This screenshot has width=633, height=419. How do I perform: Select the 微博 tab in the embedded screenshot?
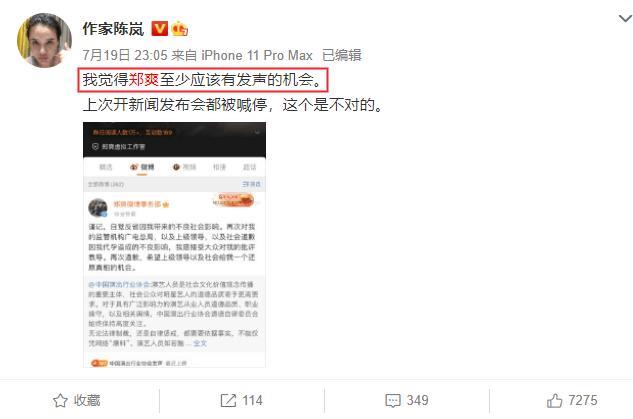[143, 167]
